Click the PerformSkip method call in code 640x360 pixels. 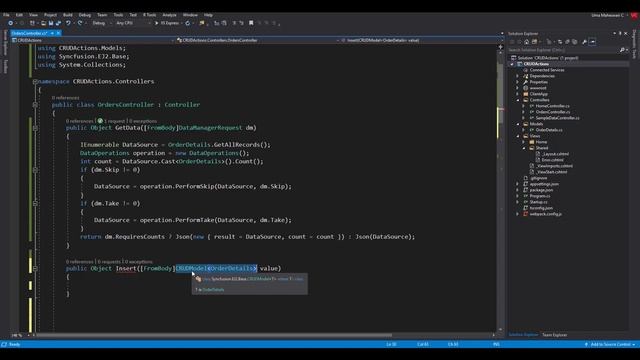(x=196, y=187)
